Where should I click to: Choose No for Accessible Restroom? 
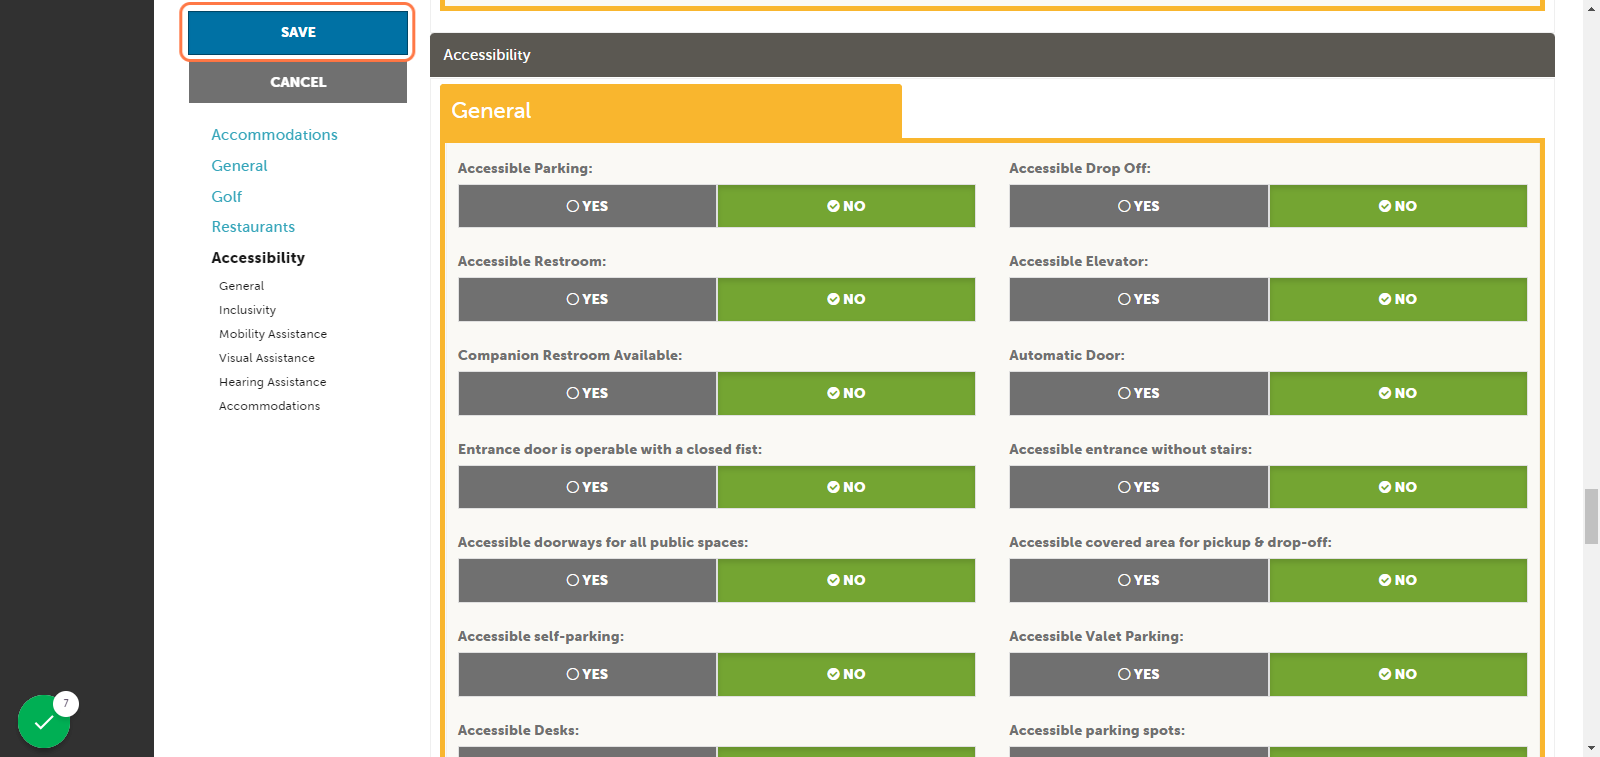click(846, 299)
